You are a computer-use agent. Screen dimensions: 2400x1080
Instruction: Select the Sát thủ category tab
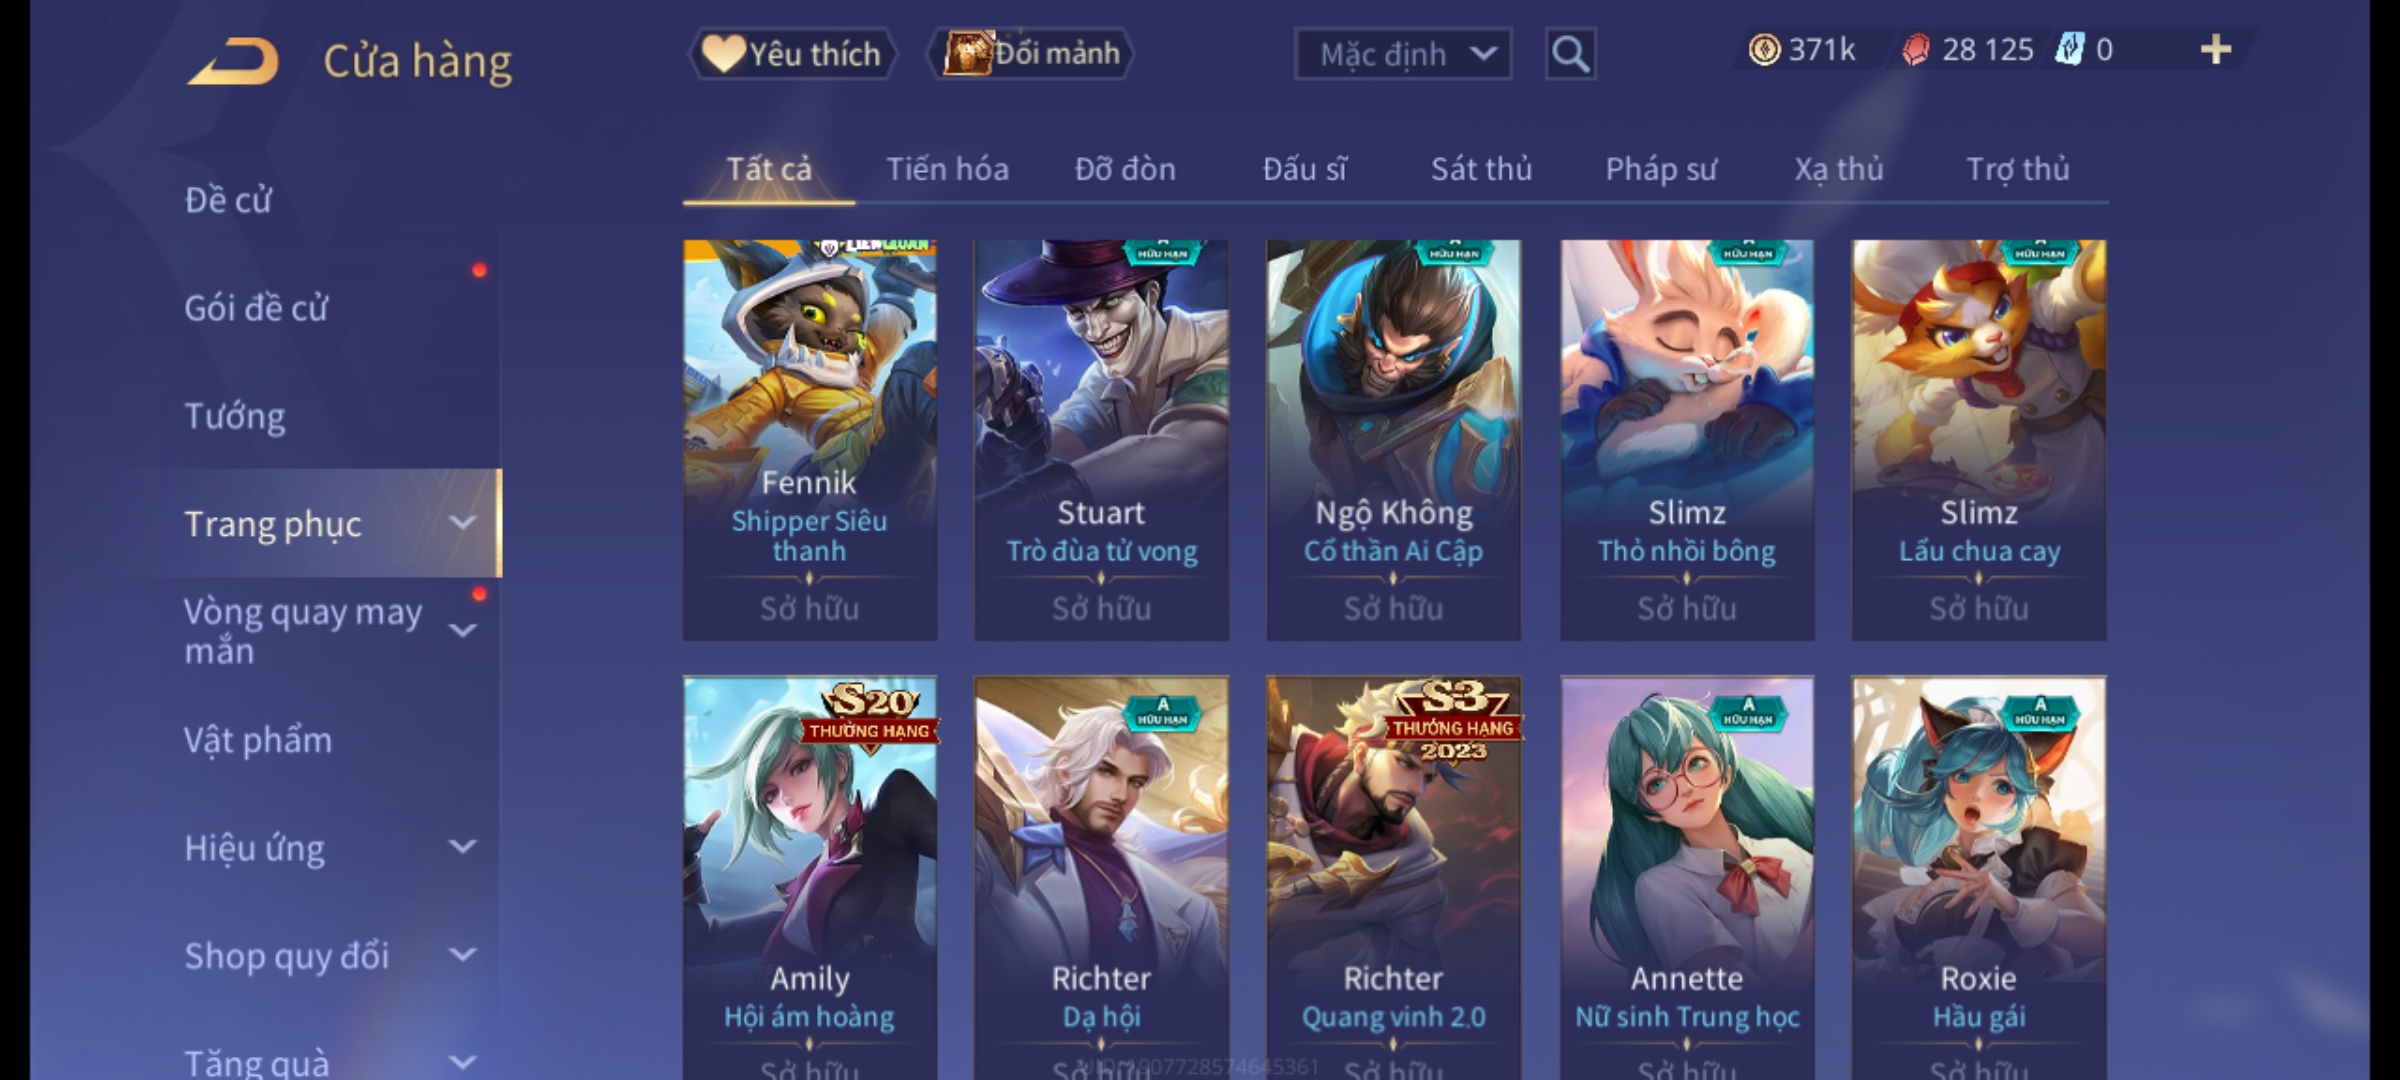[1481, 169]
